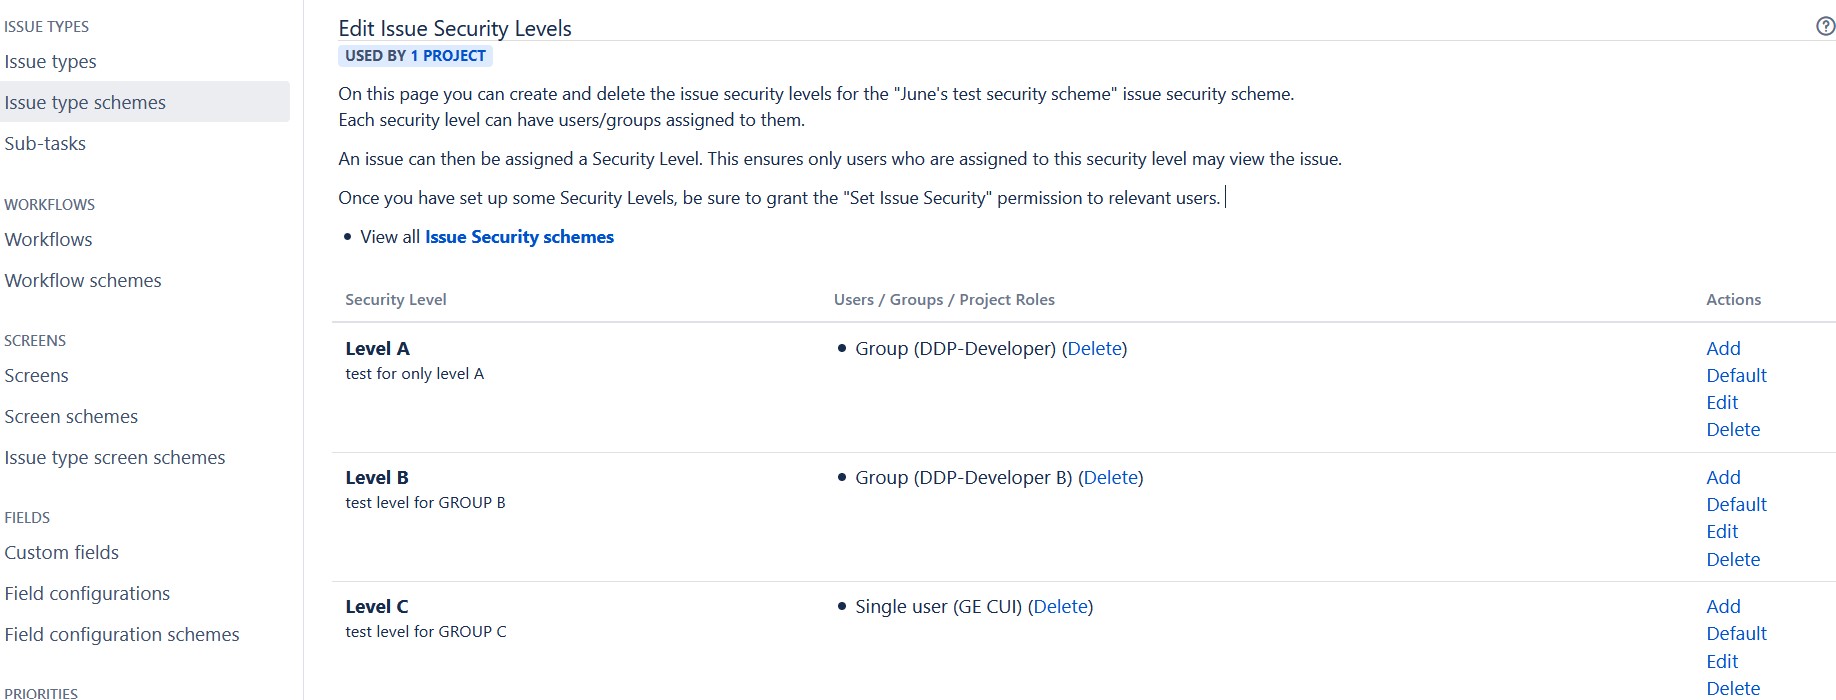This screenshot has width=1836, height=700.
Task: Click the Users / Groups / Project Roles header
Action: (944, 299)
